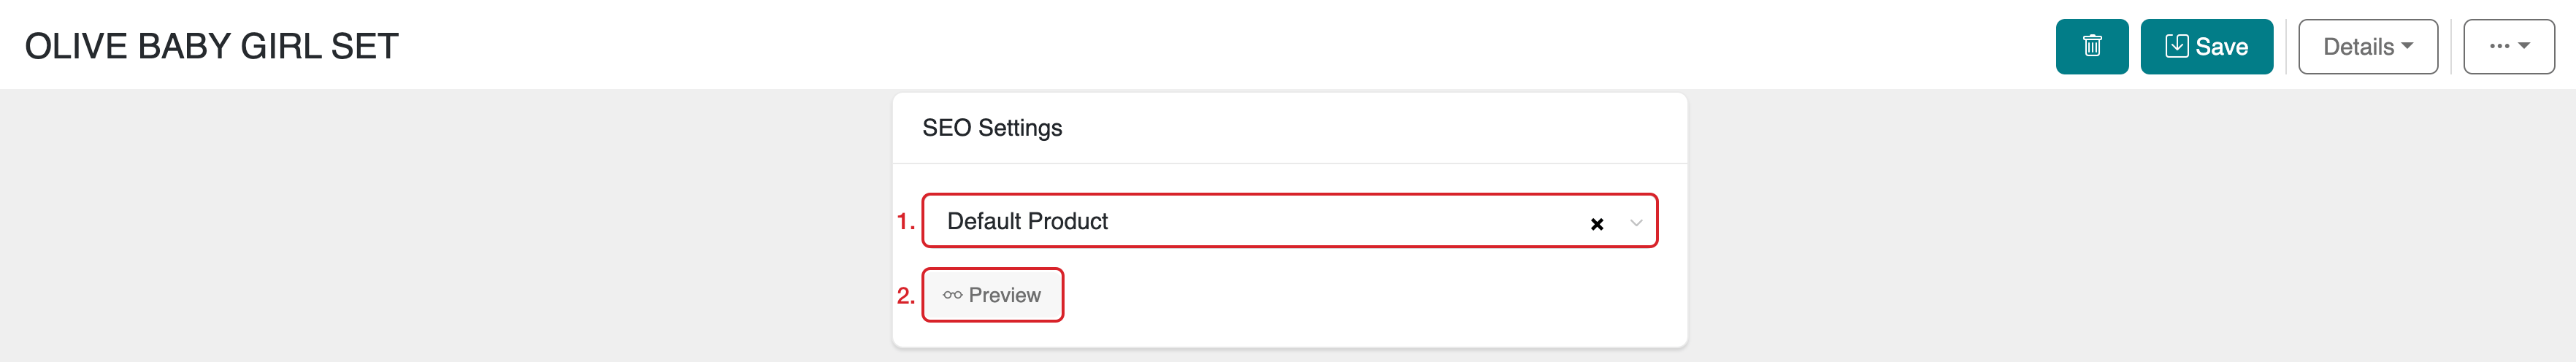
Task: Open the Details dropdown menu
Action: pyautogui.click(x=2367, y=47)
